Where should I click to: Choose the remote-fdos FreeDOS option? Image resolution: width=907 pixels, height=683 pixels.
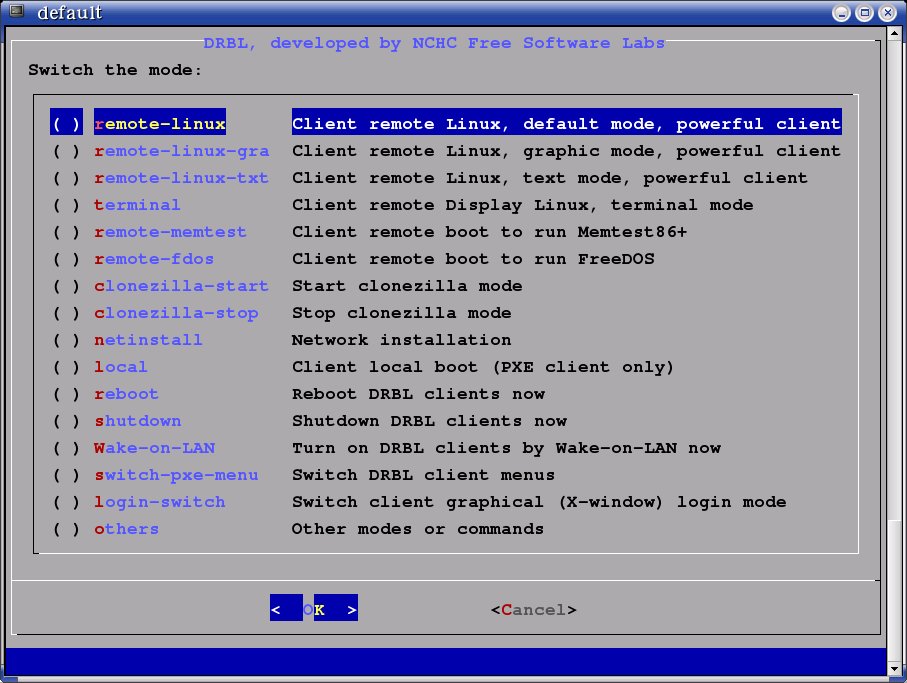pyautogui.click(x=66, y=259)
